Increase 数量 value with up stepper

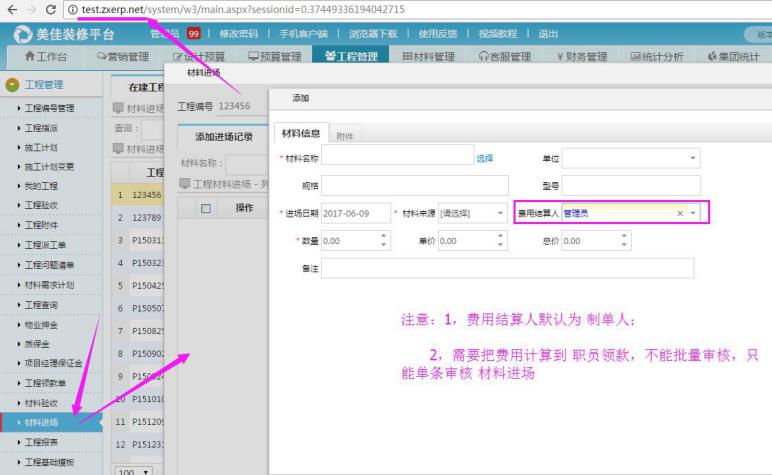[x=385, y=236]
